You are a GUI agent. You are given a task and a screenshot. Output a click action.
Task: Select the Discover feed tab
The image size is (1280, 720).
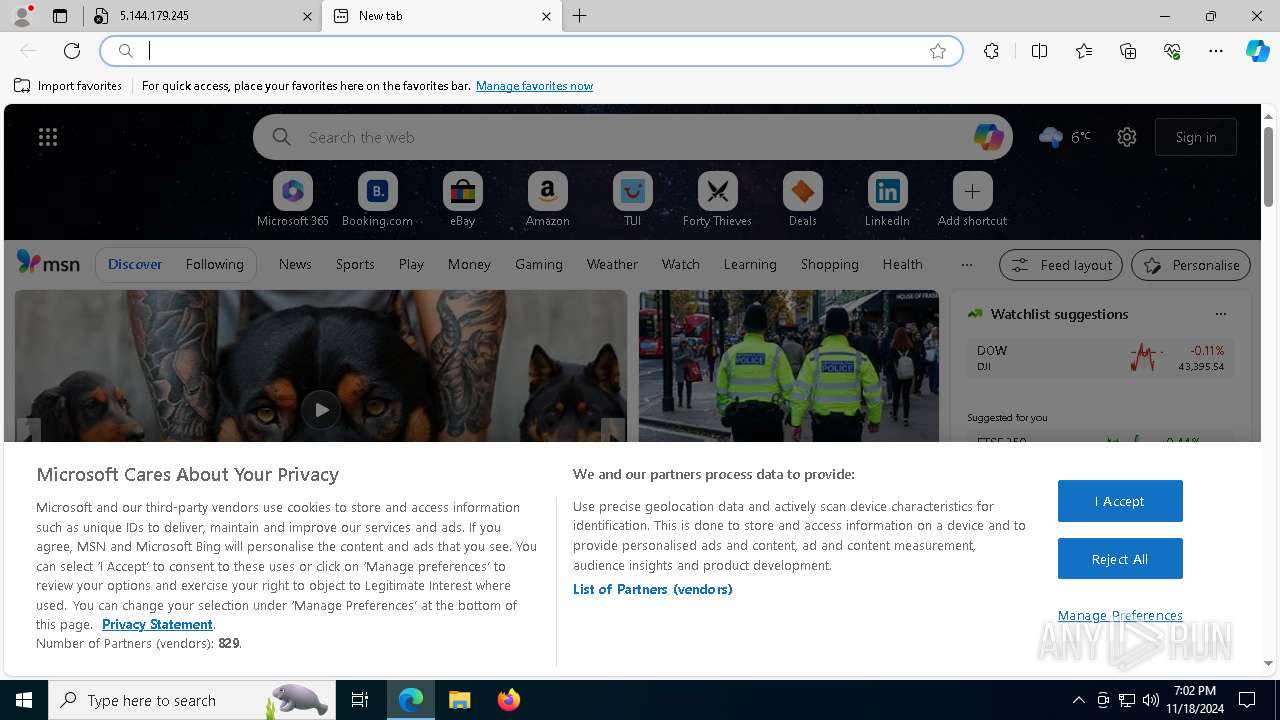click(x=135, y=265)
